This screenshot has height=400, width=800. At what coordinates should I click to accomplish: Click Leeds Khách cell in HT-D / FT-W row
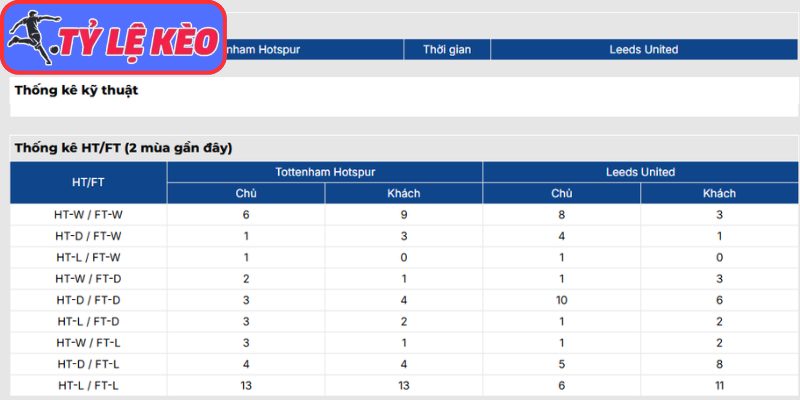tap(719, 236)
